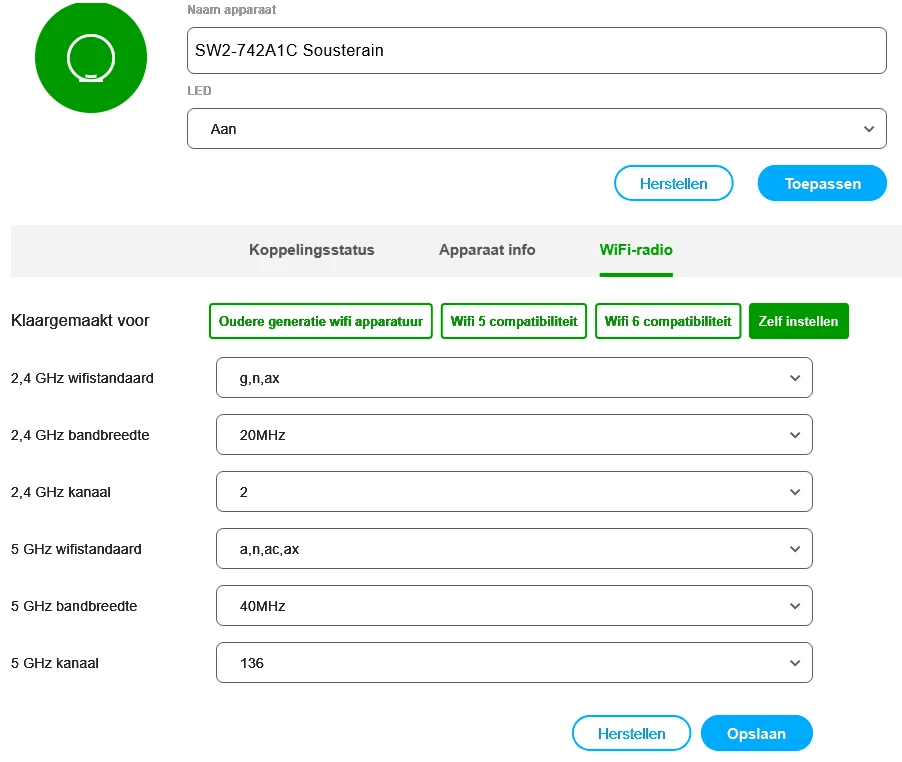902x762 pixels.
Task: Open the Apparaat info tab
Action: (x=487, y=250)
